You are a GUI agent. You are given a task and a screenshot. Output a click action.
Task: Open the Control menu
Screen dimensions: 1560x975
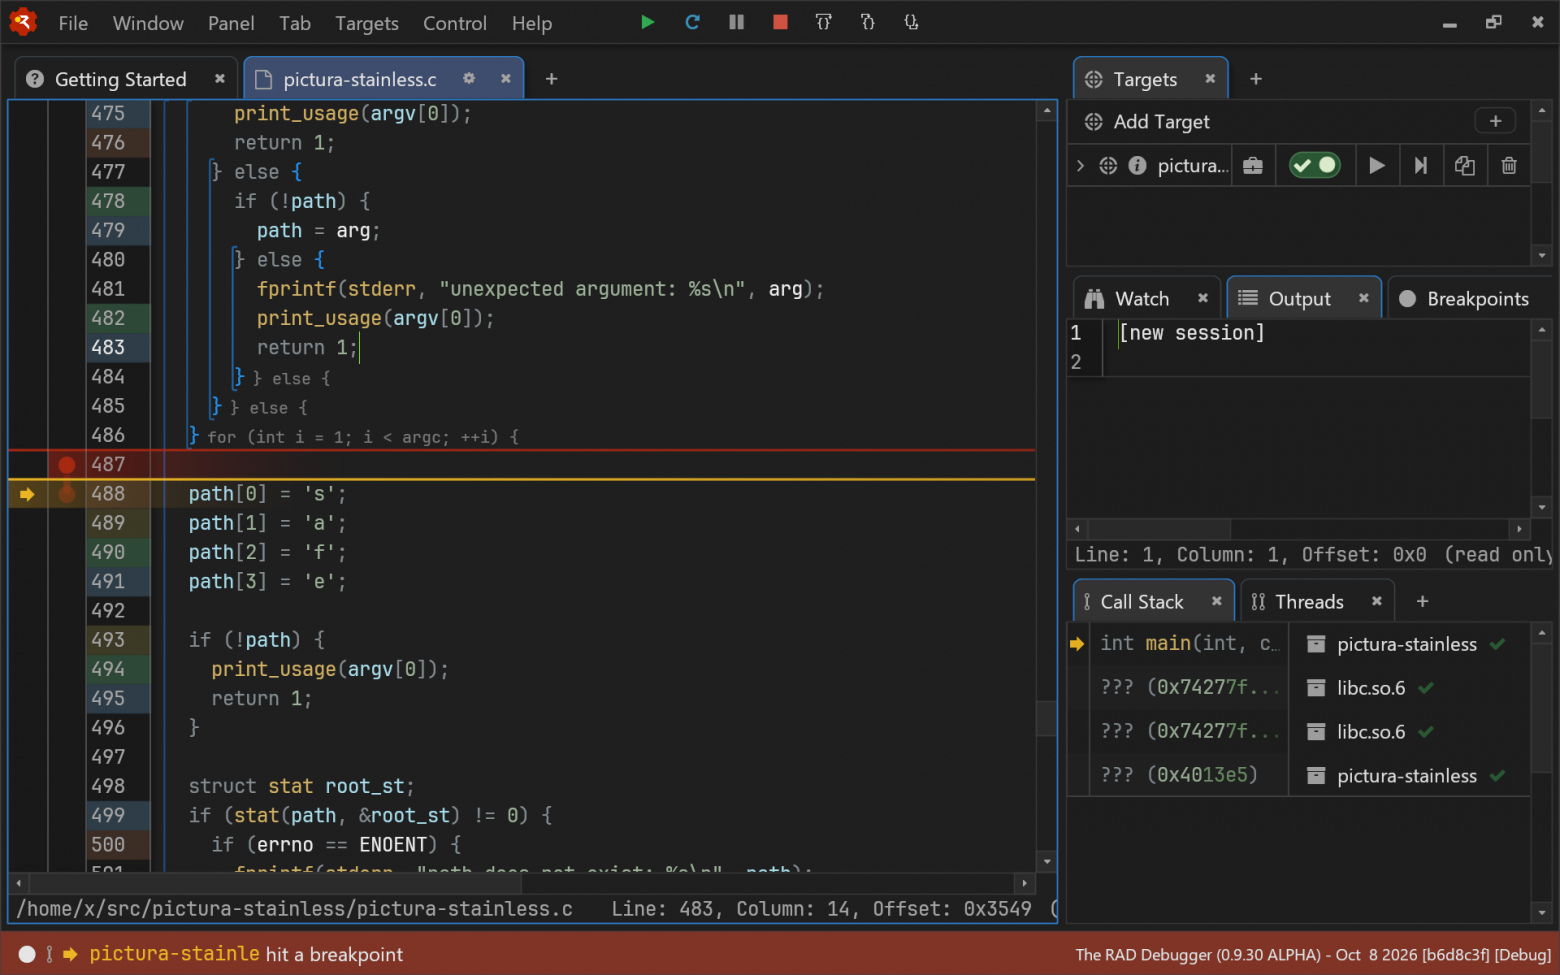[454, 23]
